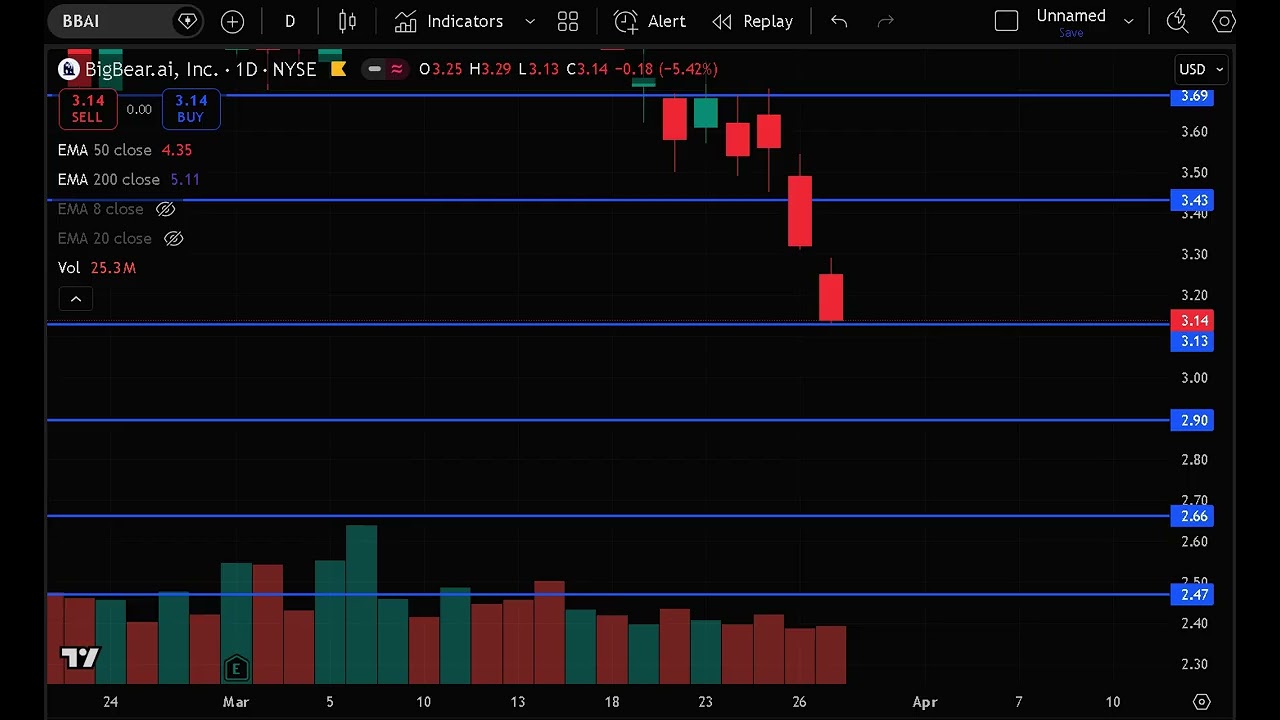1280x720 pixels.
Task: Create a price Alert
Action: (650, 21)
